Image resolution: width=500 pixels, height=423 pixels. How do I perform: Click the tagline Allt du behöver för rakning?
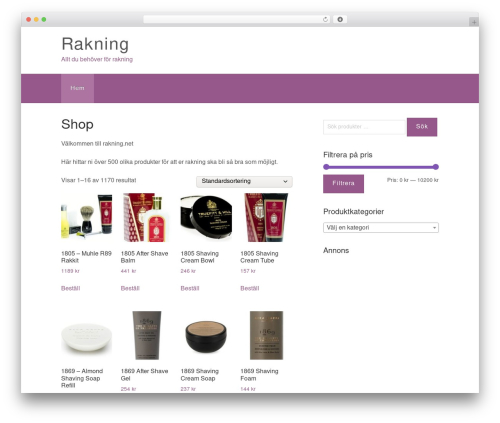tap(97, 59)
